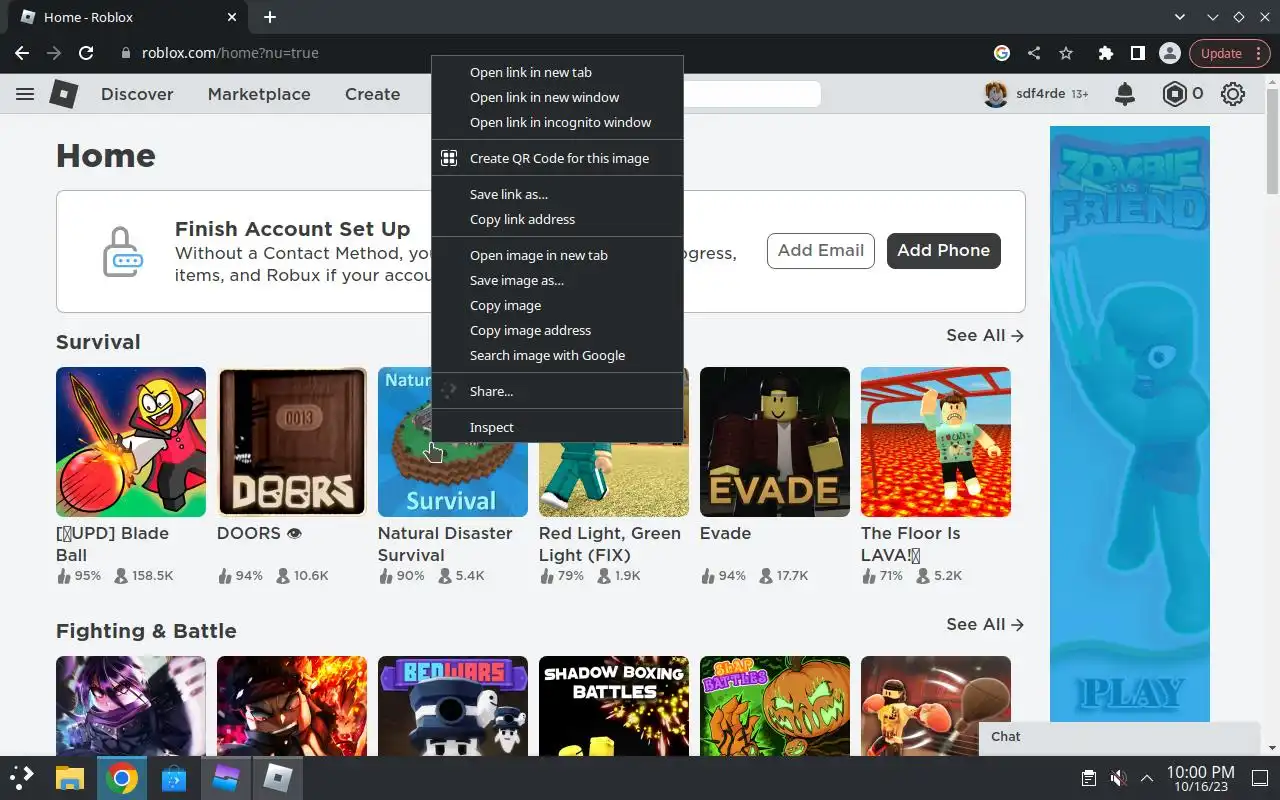Open the Roblox app icon in the taskbar

point(277,777)
